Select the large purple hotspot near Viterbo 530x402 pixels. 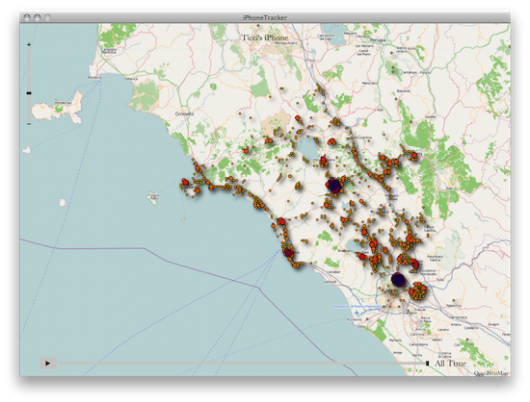pos(333,185)
